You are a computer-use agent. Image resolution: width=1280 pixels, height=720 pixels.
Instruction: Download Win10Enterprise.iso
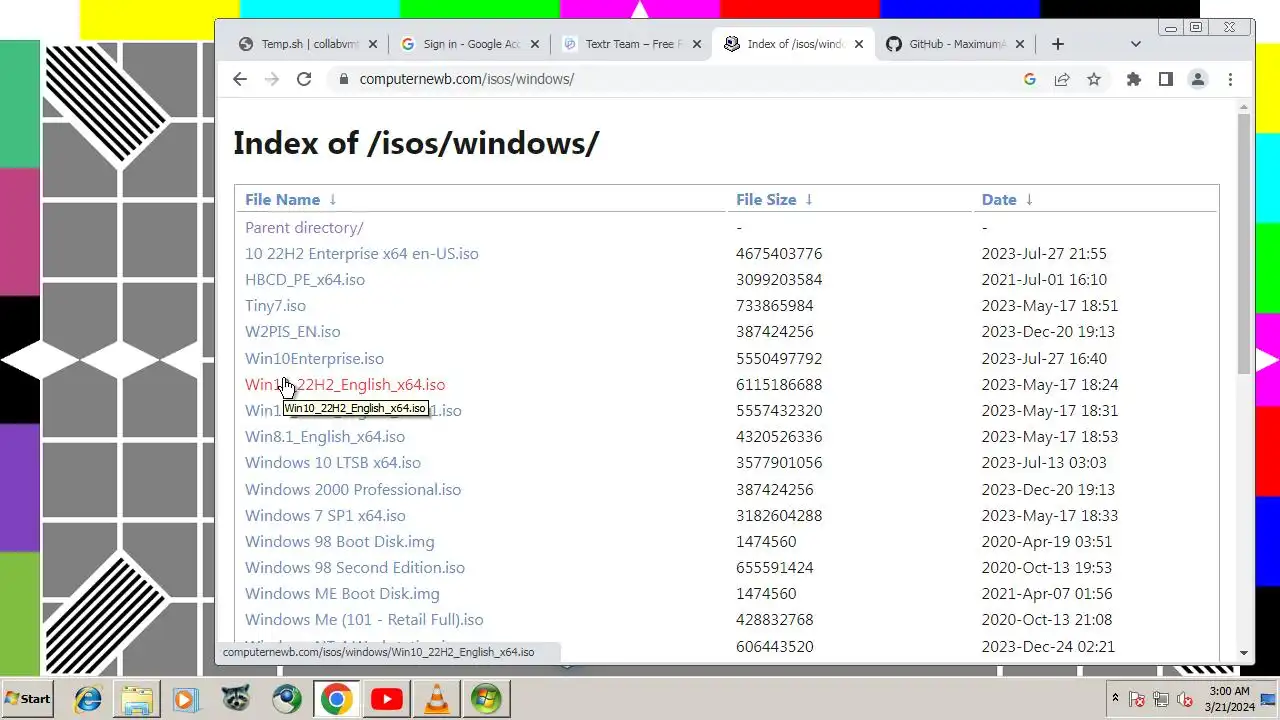(x=314, y=359)
